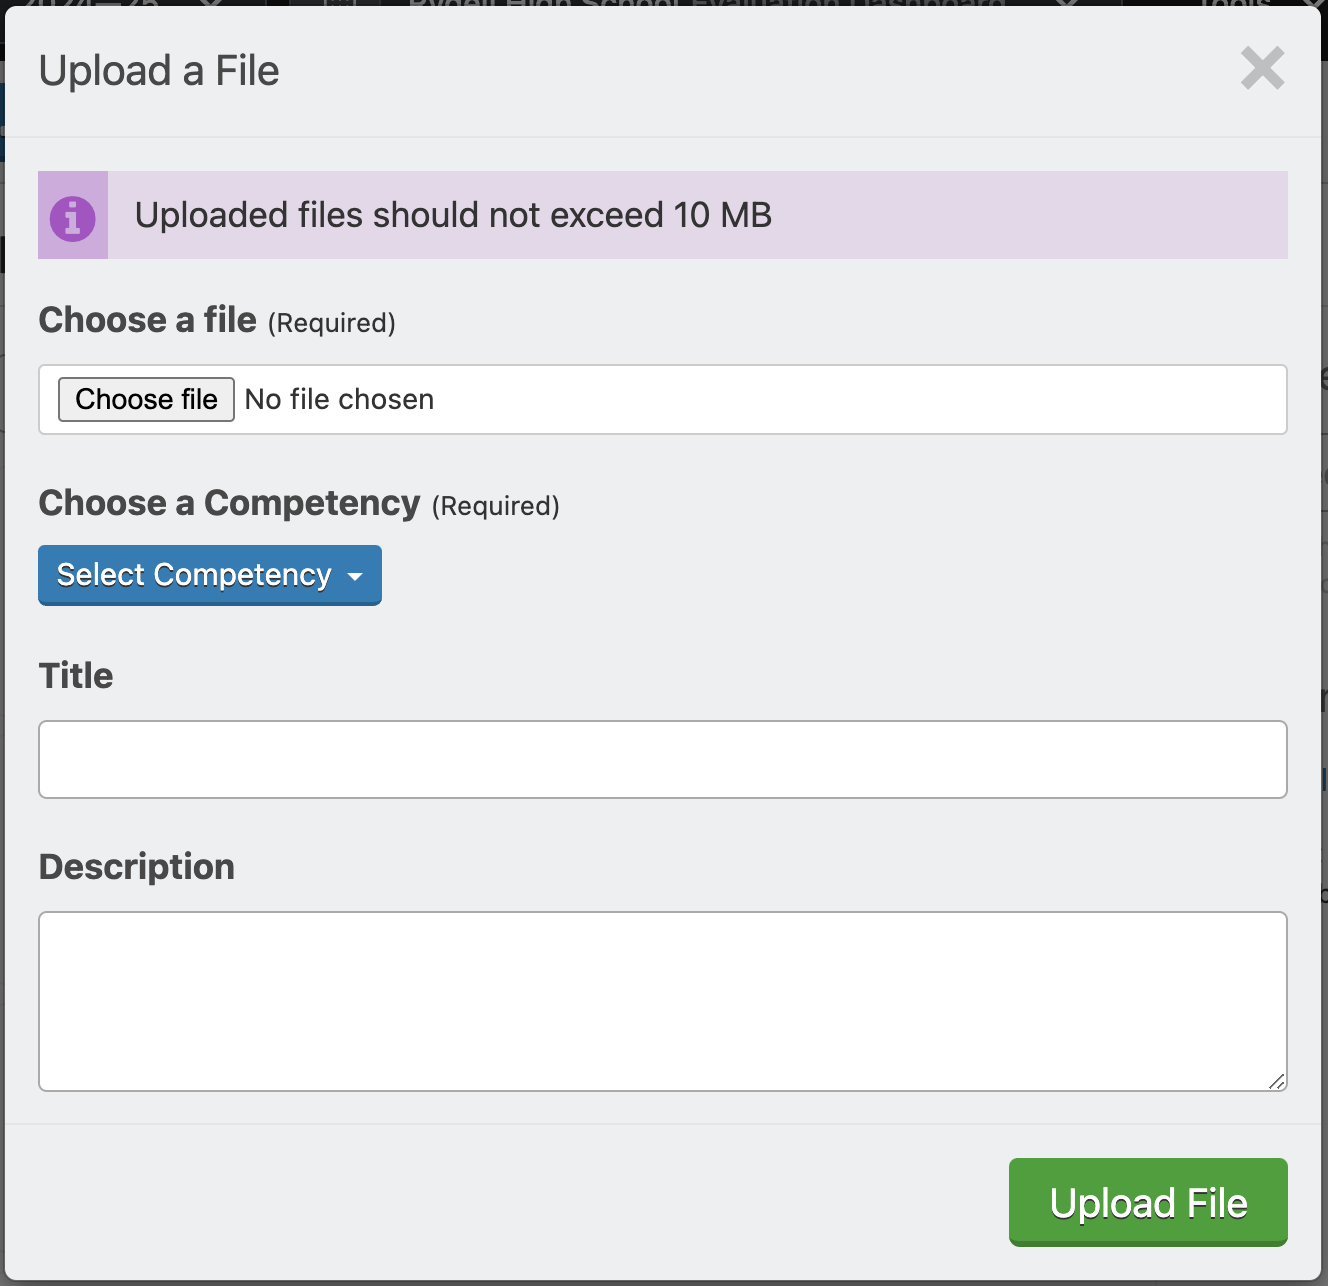Open the Rydell High School Evaluation Dashboard switcher

(x=700, y=6)
